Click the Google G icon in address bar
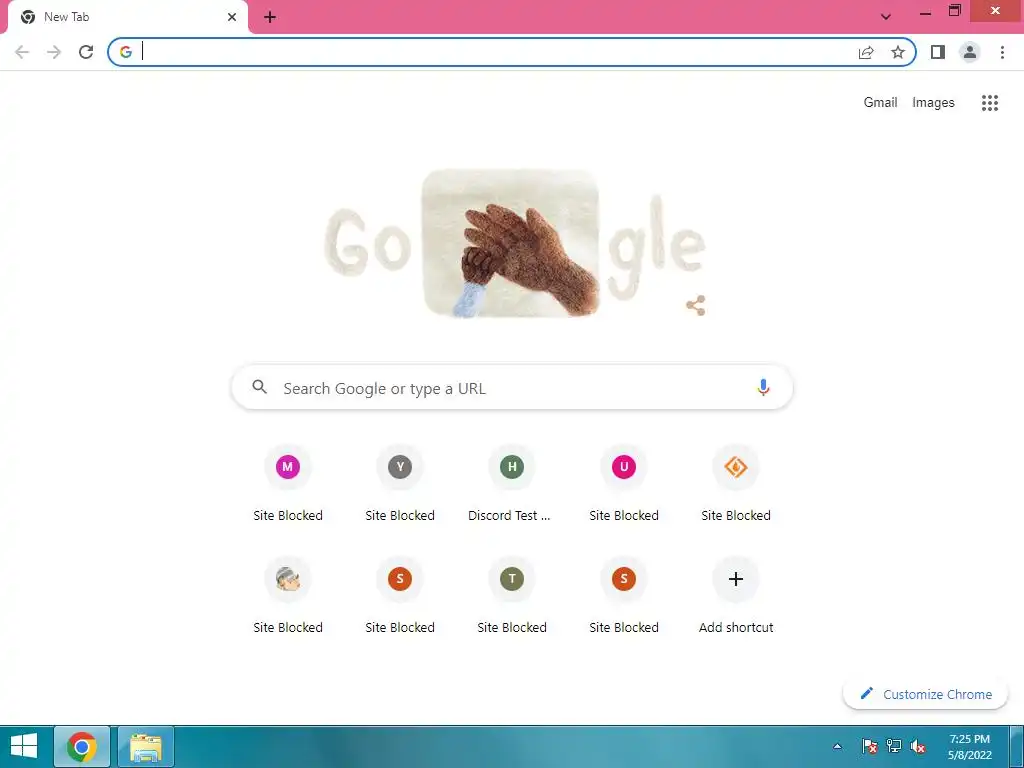Screen dimensions: 1024x768 pyautogui.click(x=126, y=52)
